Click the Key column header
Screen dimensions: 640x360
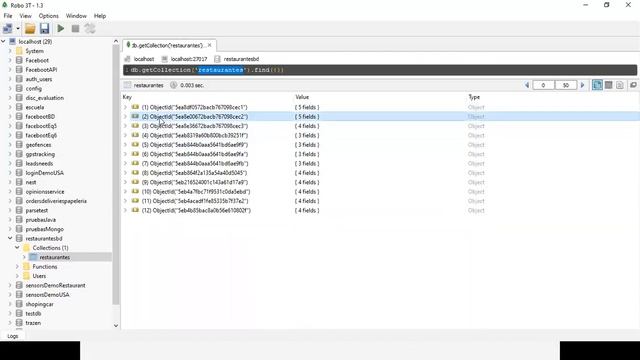point(127,97)
